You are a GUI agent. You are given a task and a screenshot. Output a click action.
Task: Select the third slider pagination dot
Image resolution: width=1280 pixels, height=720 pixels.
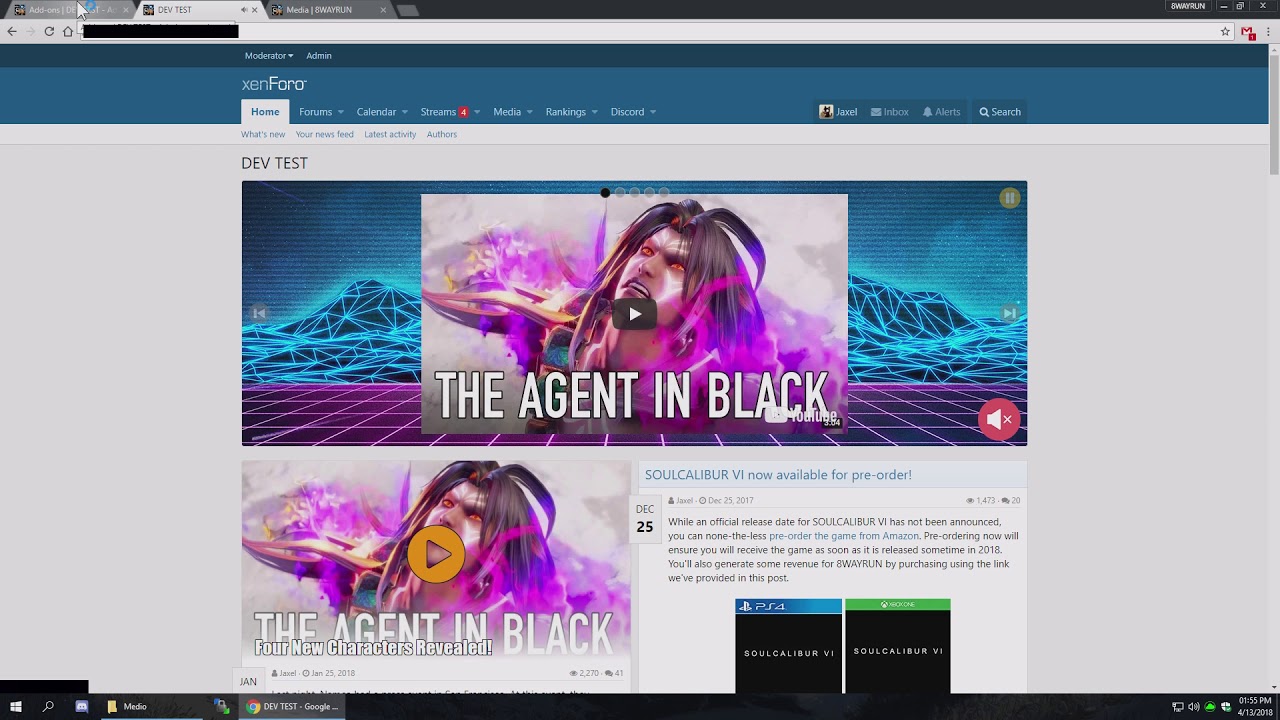(x=634, y=193)
